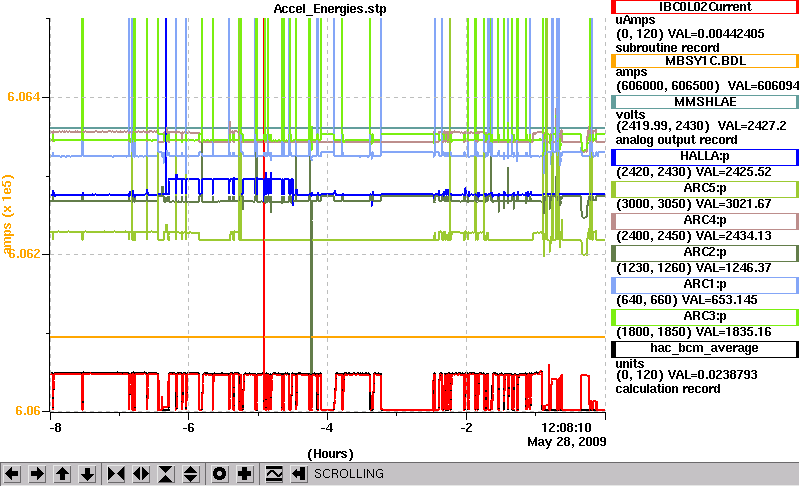The image size is (799, 486).
Task: Click the SCROLLING status text
Action: click(349, 474)
